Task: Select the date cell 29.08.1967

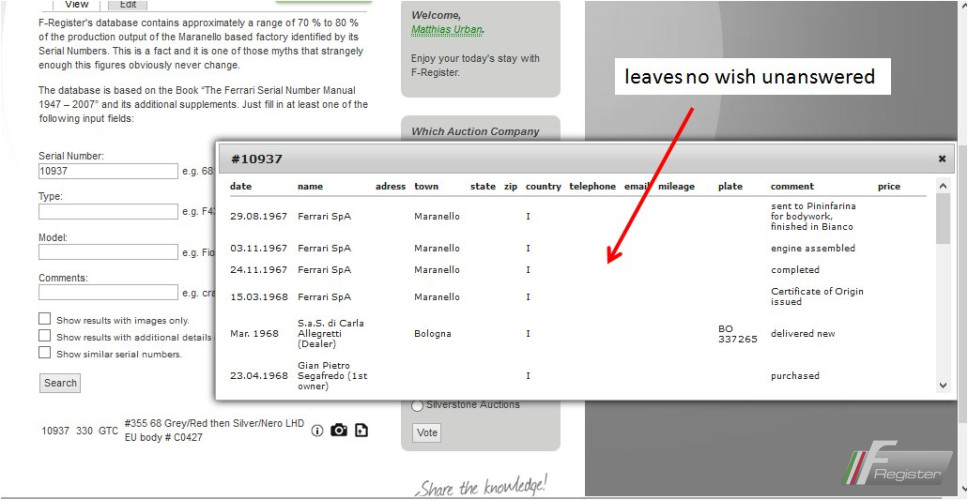Action: 259,217
